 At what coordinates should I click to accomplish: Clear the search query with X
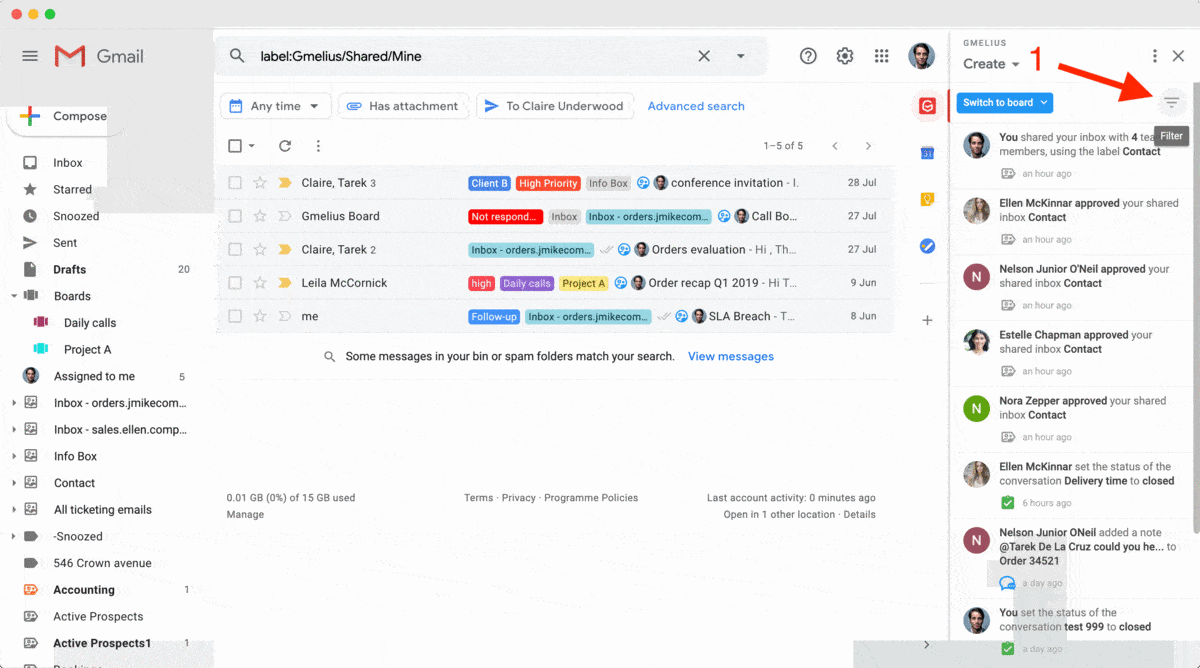tap(704, 56)
